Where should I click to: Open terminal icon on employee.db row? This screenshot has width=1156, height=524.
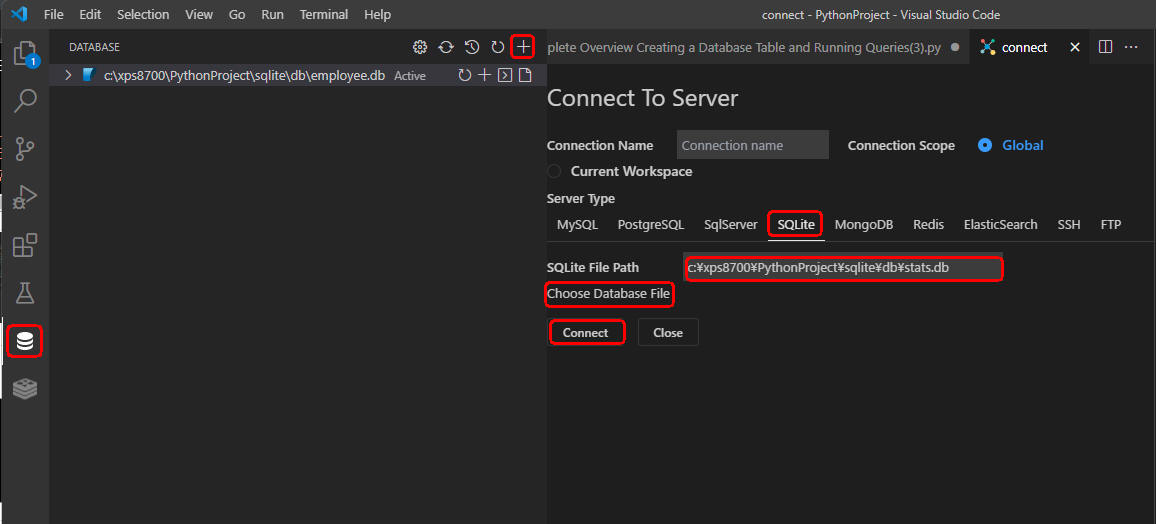505,75
